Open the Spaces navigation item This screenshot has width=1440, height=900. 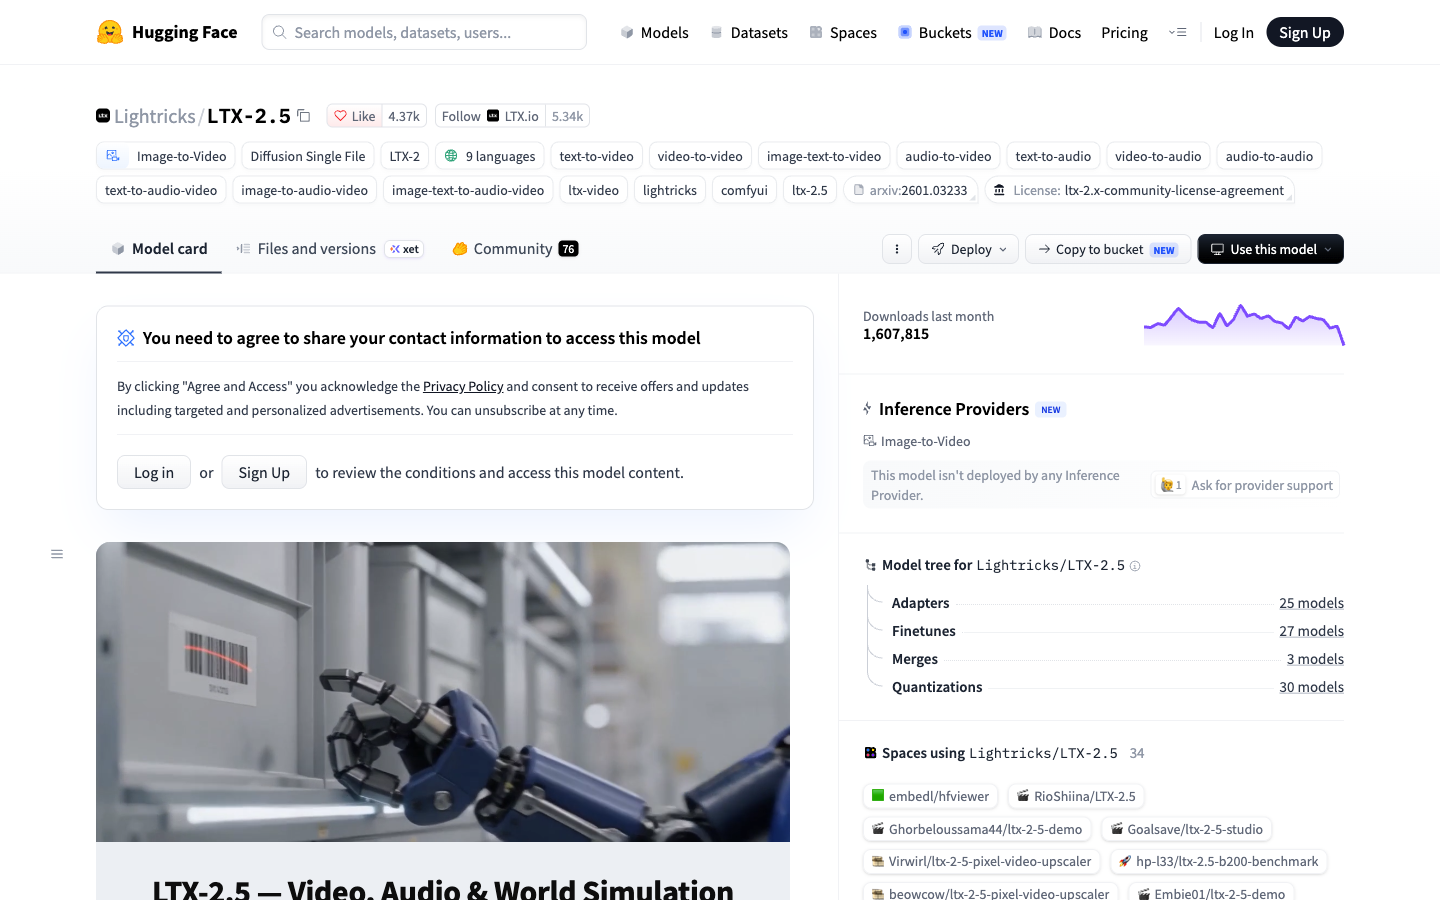point(843,32)
